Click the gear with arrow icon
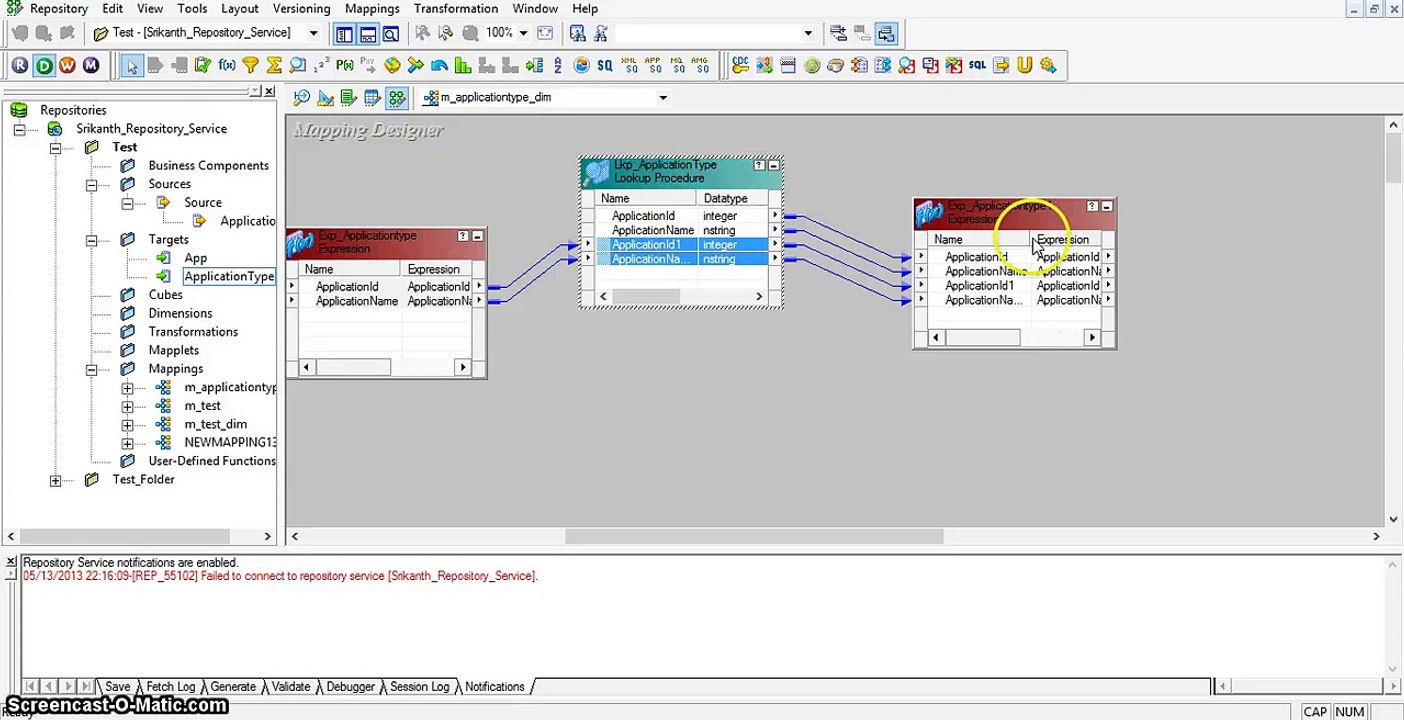The height and width of the screenshot is (720, 1404). pos(1048,65)
